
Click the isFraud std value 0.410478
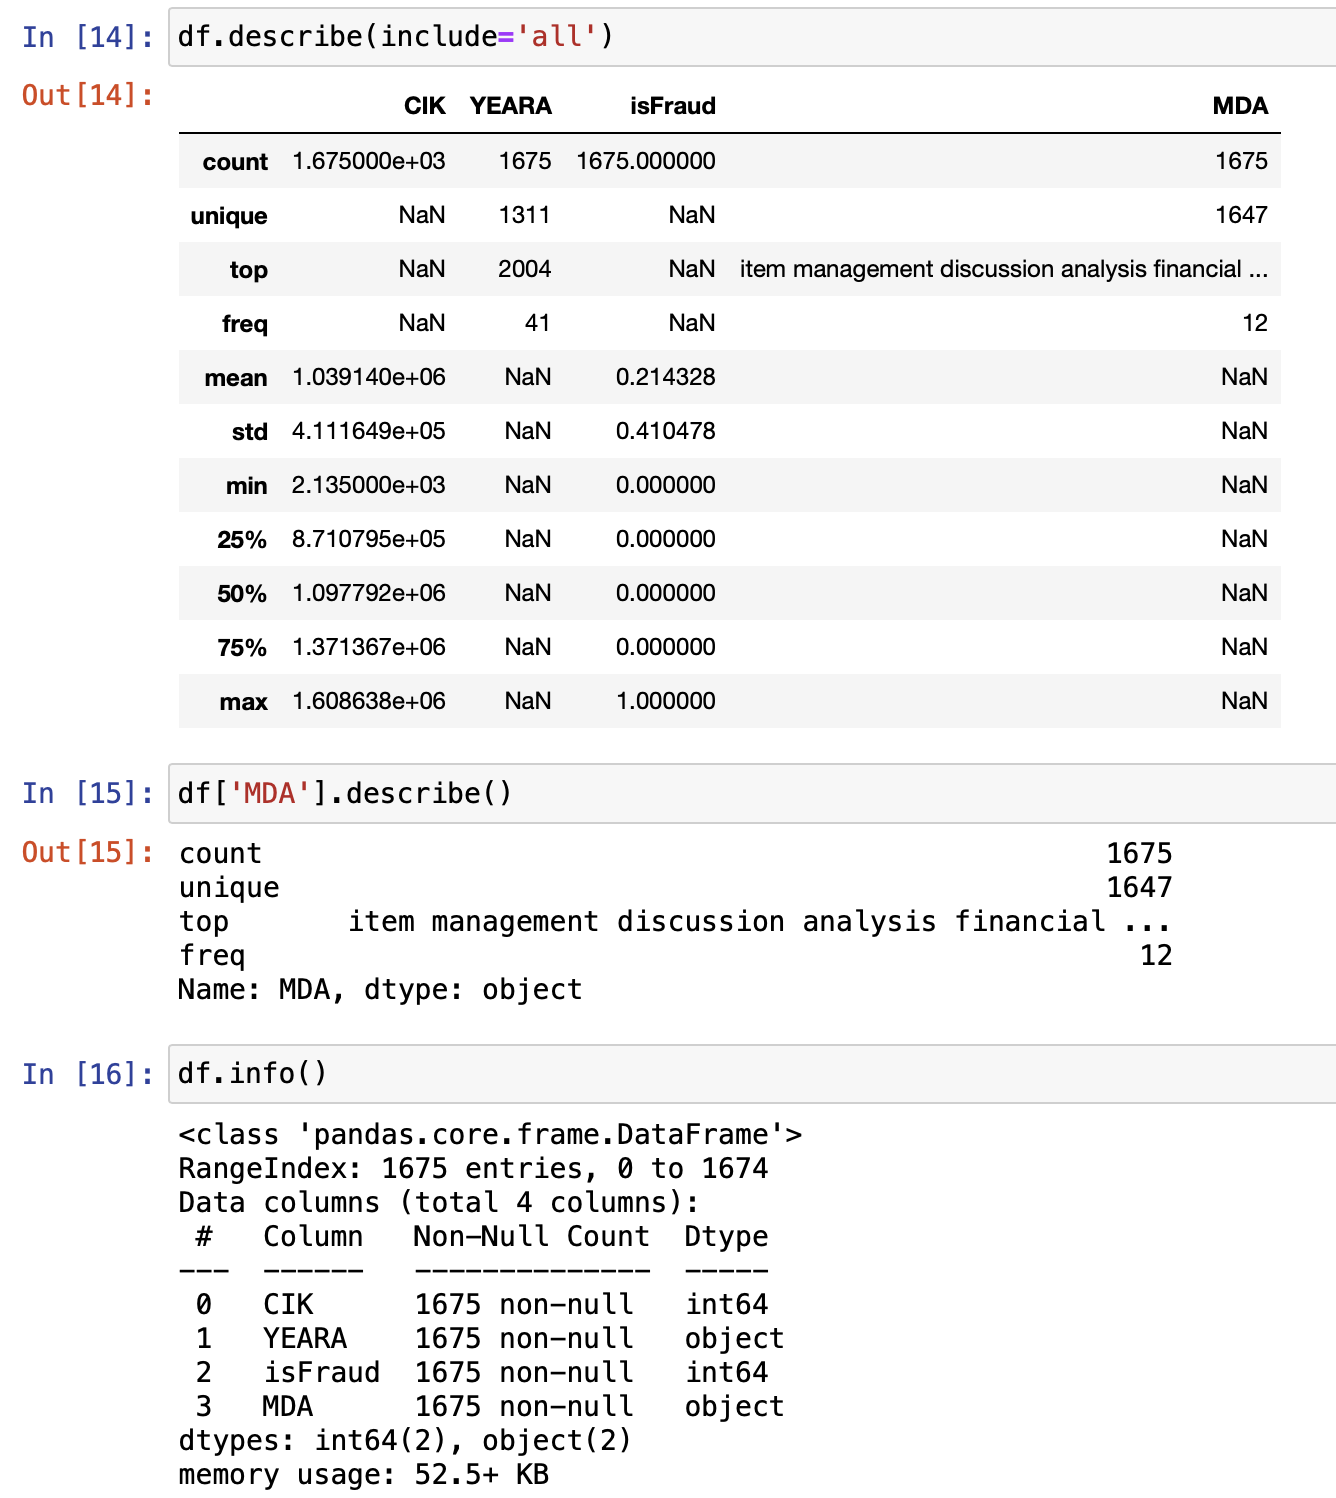pos(666,431)
